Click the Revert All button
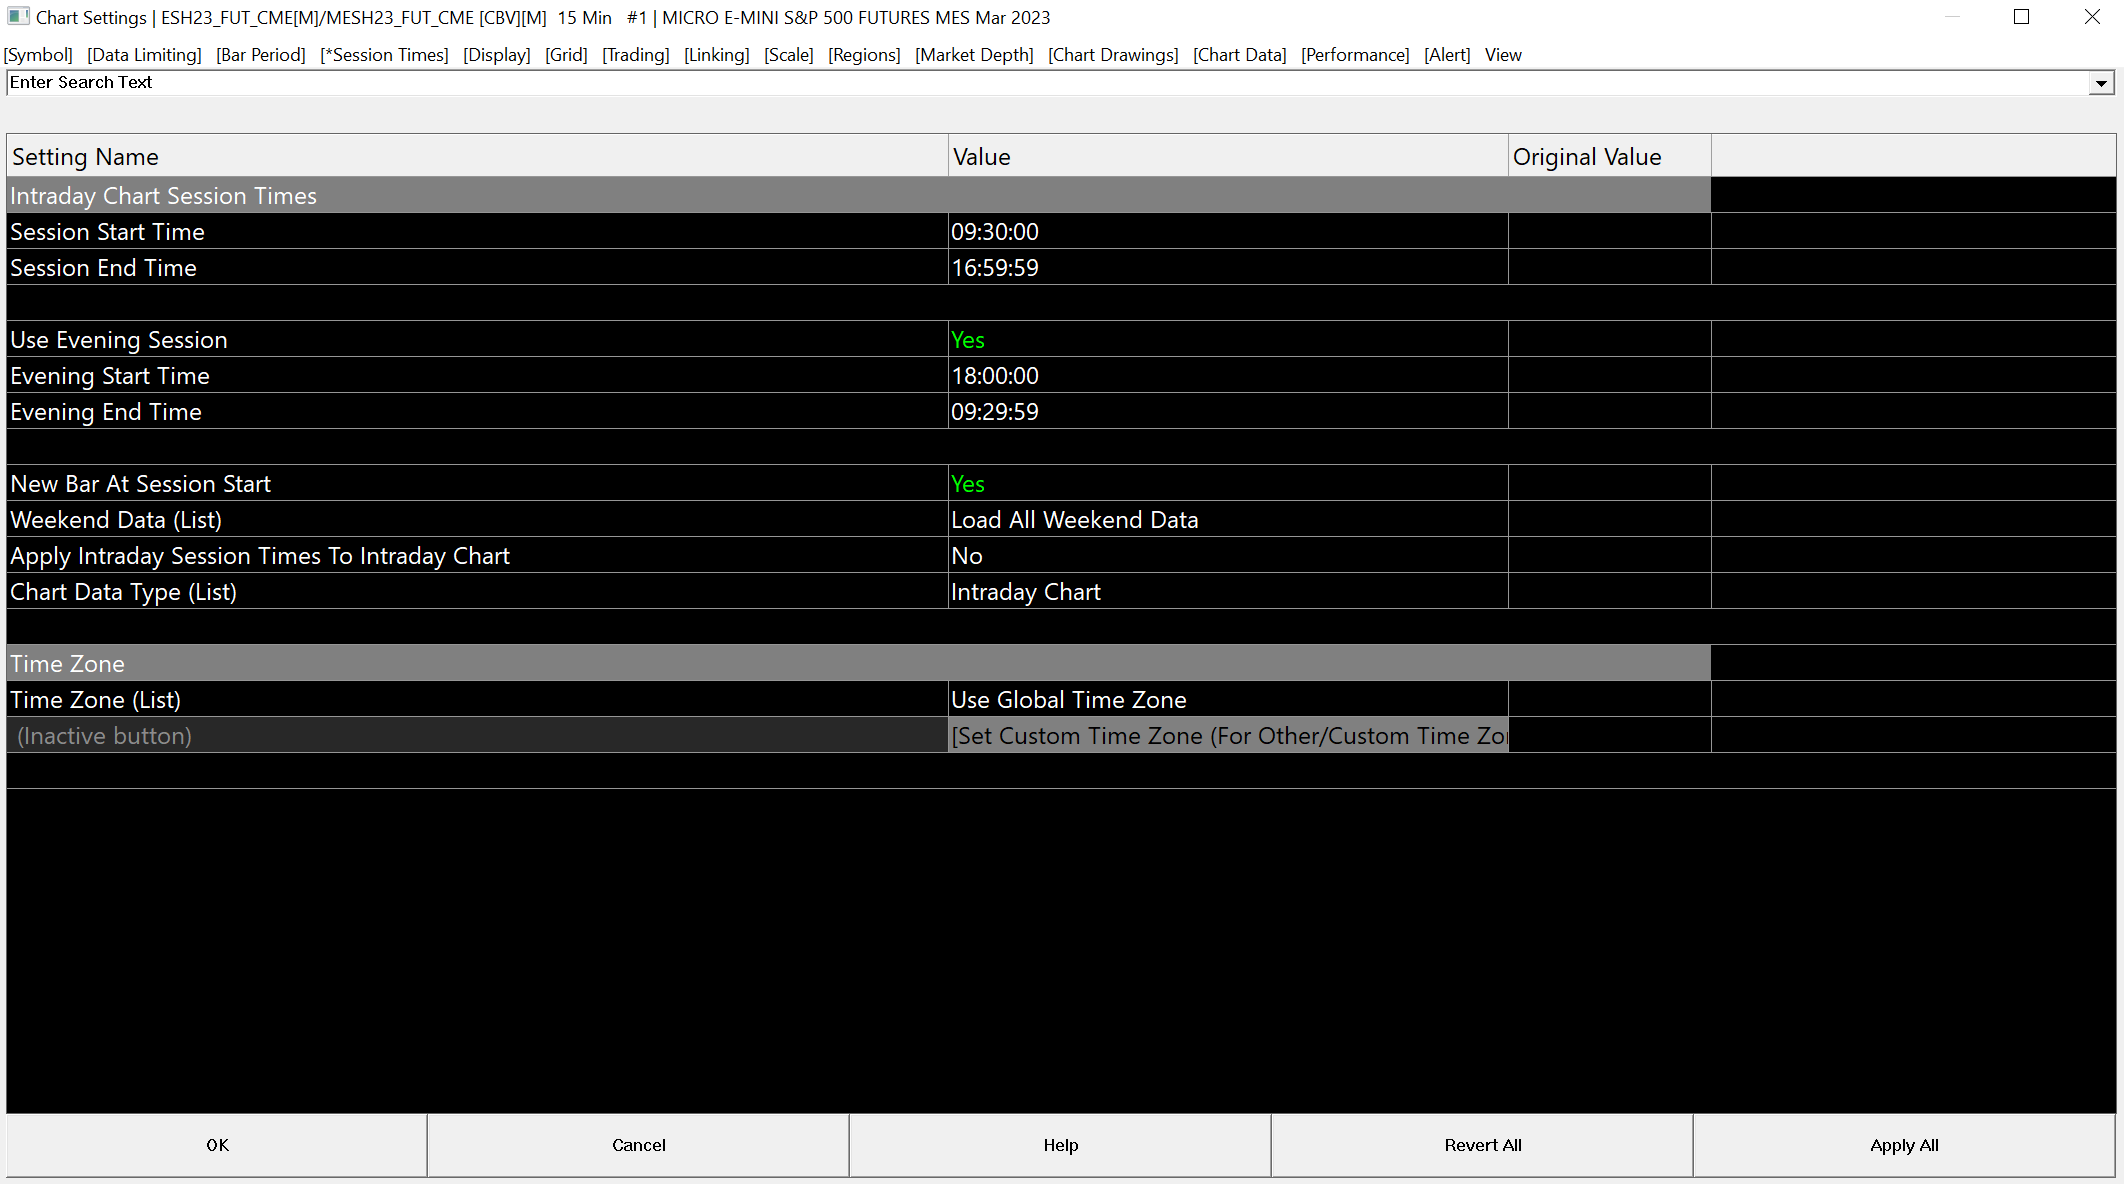Screen dimensions: 2124x1184 (x=1482, y=1145)
